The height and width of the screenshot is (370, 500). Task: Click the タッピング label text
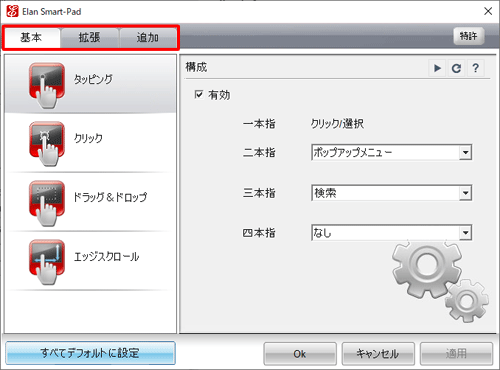point(93,79)
